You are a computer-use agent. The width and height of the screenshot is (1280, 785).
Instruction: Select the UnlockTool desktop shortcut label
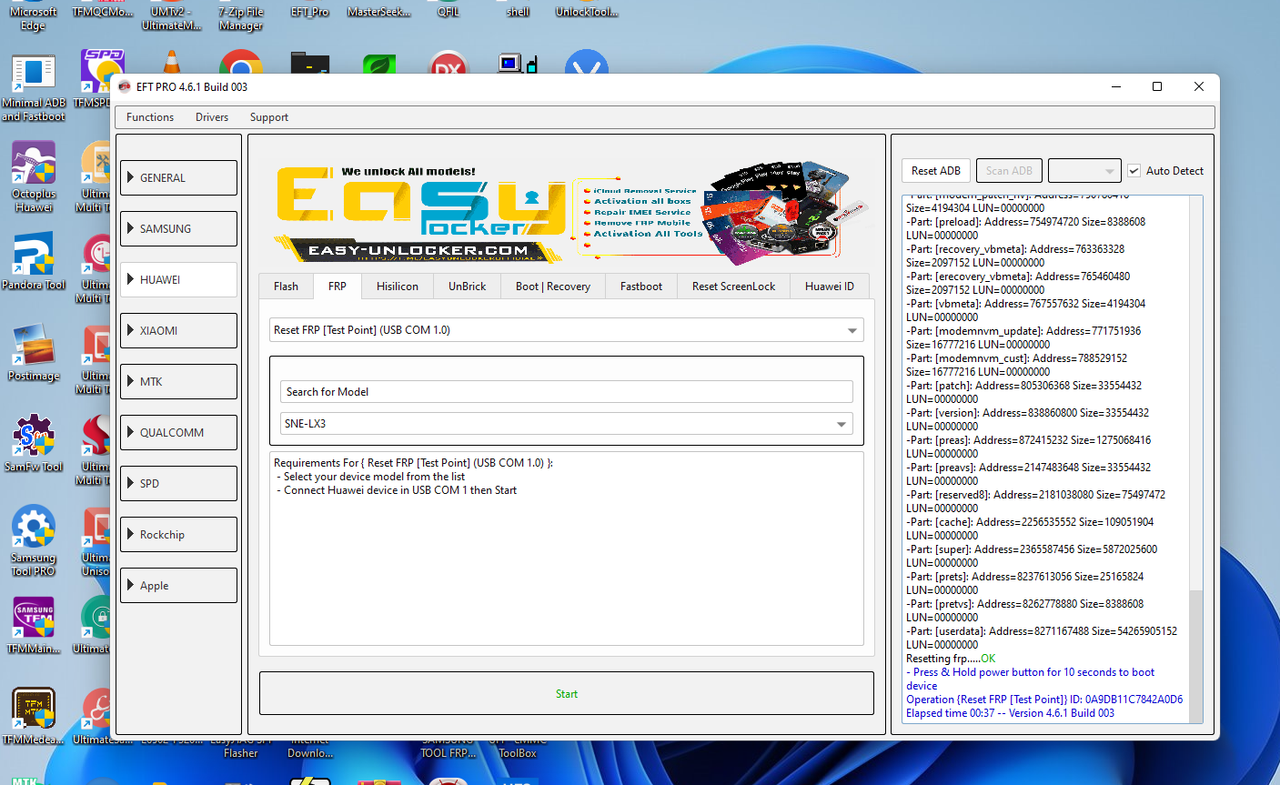pyautogui.click(x=586, y=12)
